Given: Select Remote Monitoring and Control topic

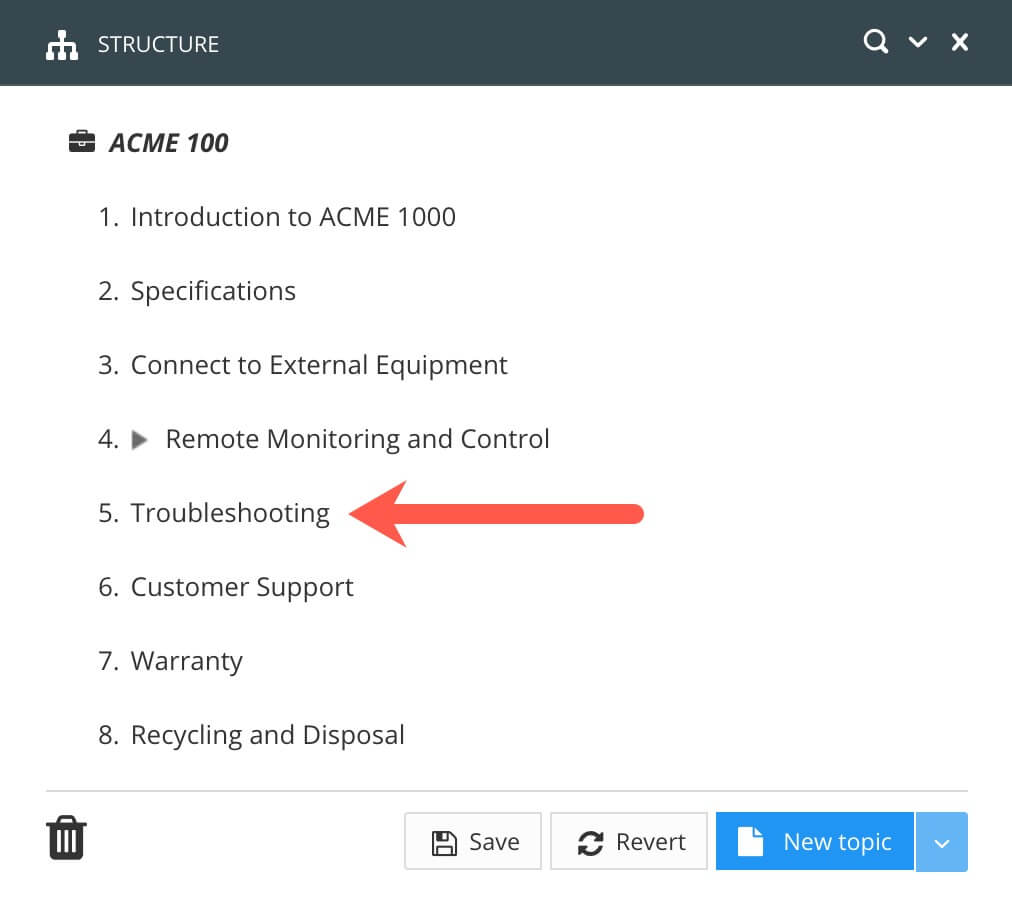Looking at the screenshot, I should 357,439.
